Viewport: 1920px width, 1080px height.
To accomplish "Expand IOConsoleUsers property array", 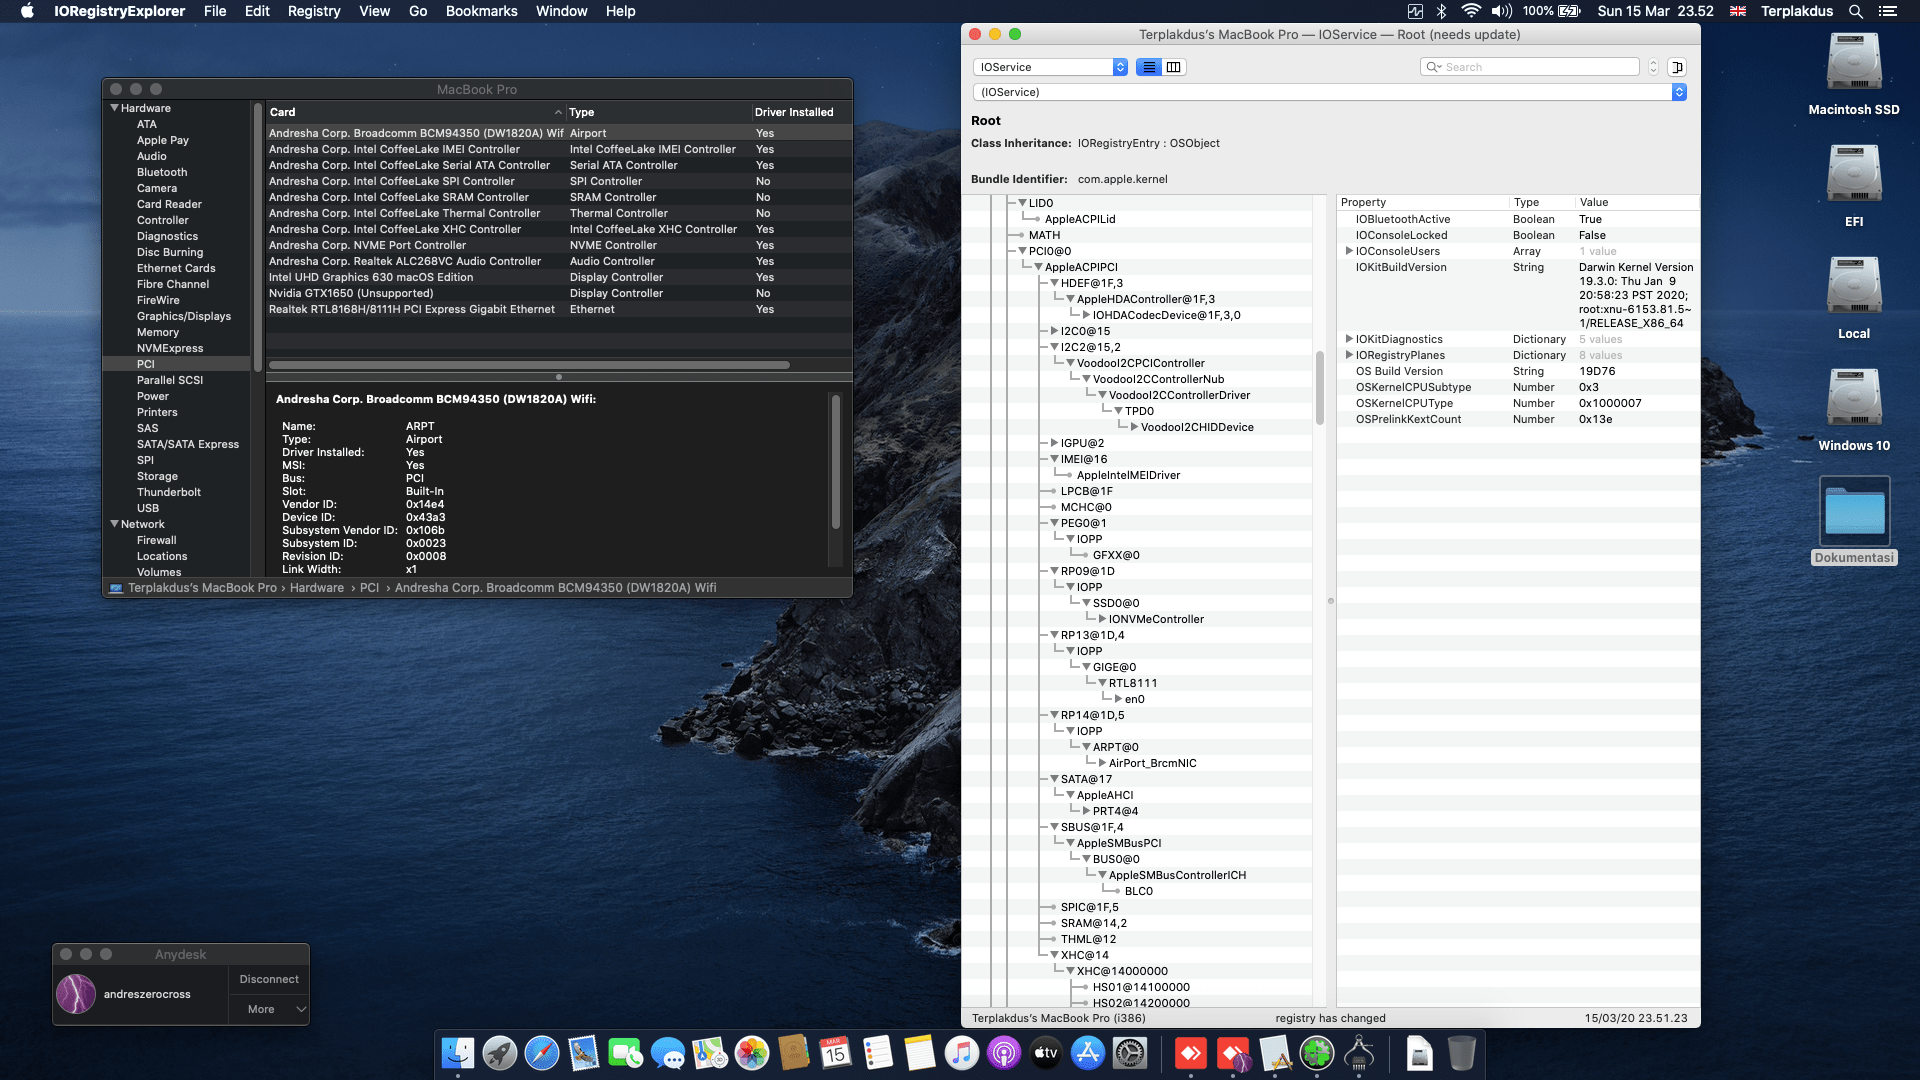I will 1349,251.
